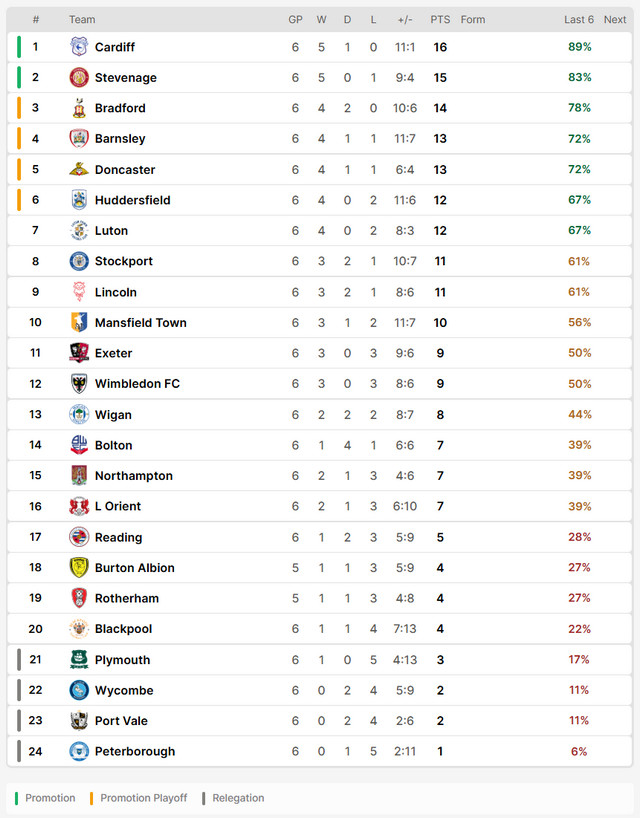640x818 pixels.
Task: Select the Huddersfield club crest
Action: (79, 200)
